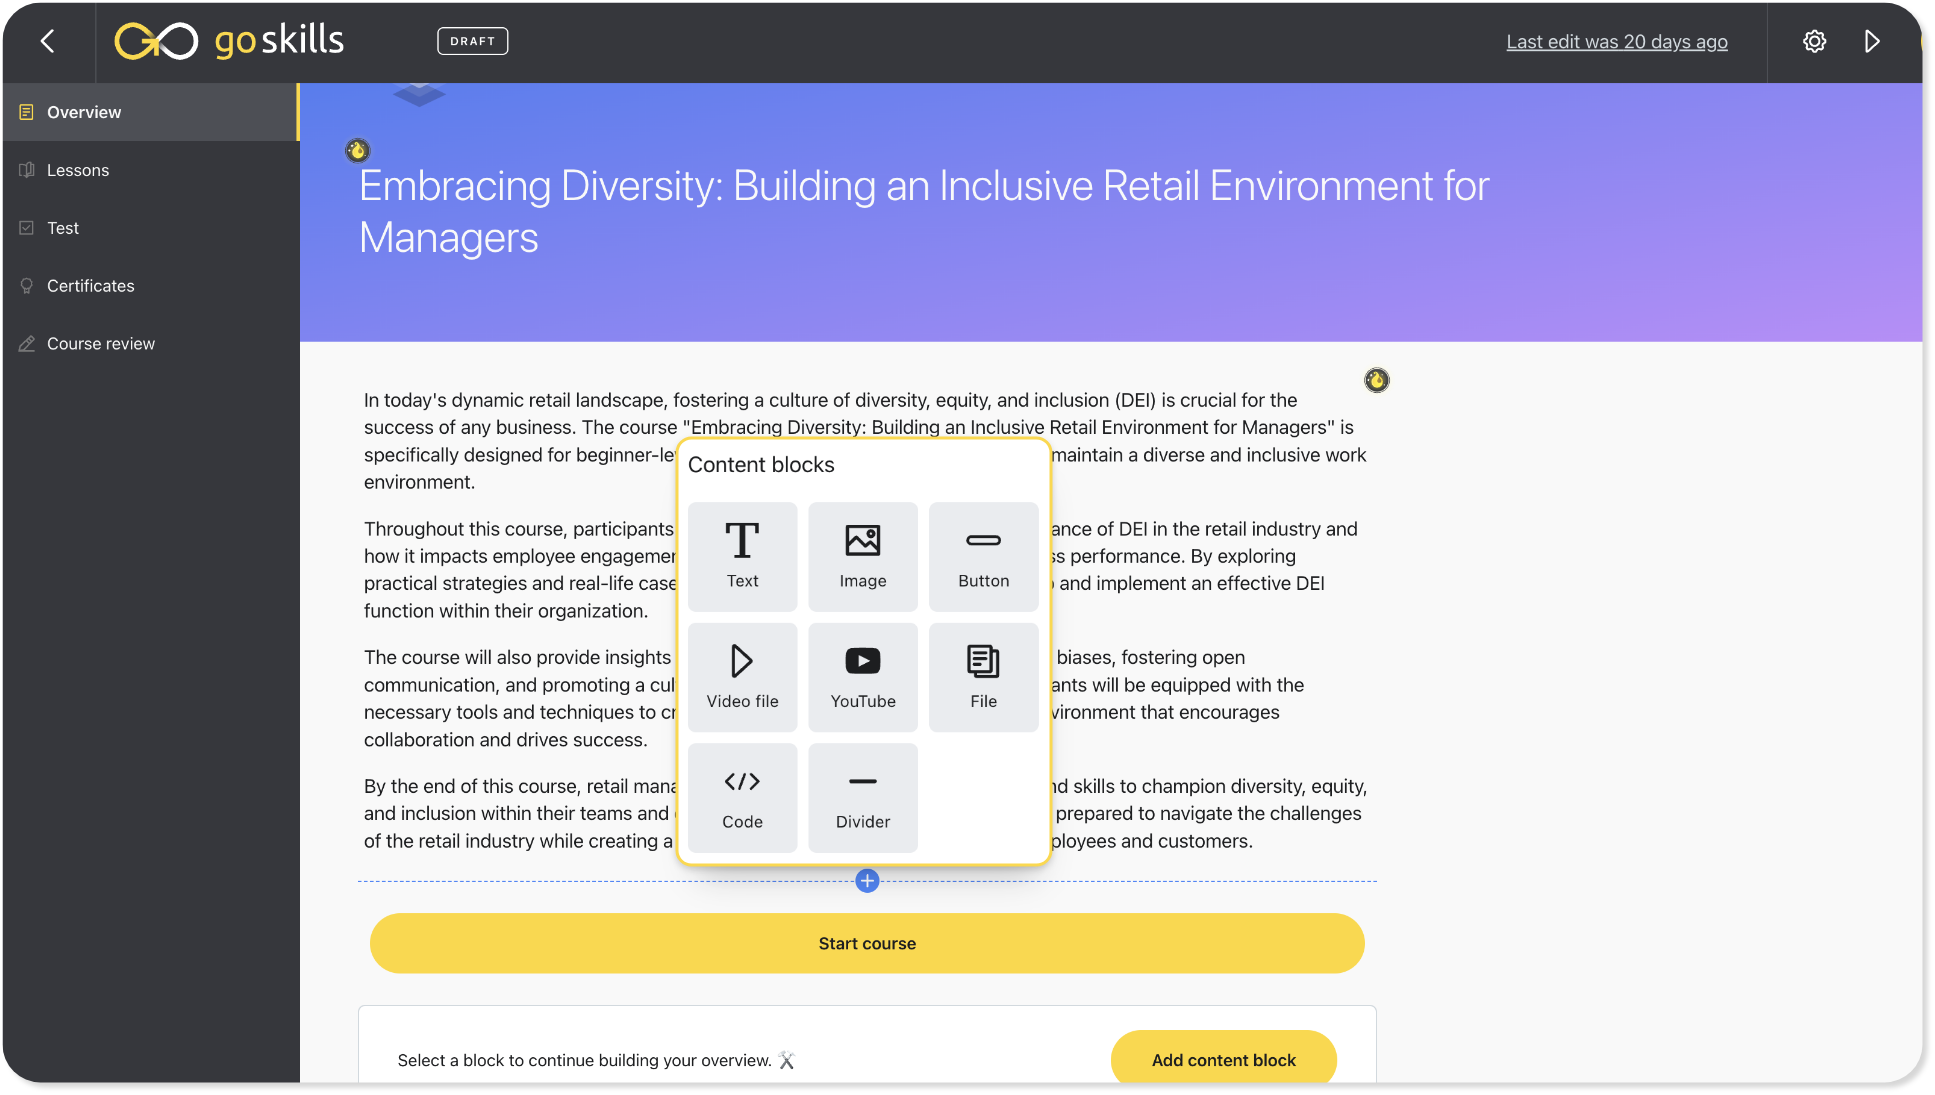1935x1095 pixels.
Task: Add a Video file block
Action: coord(742,677)
